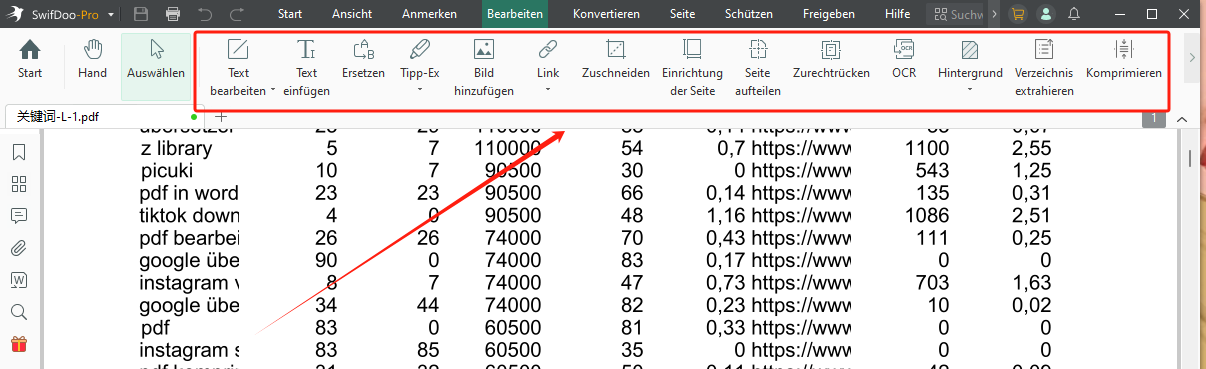Image resolution: width=1206 pixels, height=369 pixels.
Task: Click the vertical scrollbar thumb
Action: point(1189,158)
